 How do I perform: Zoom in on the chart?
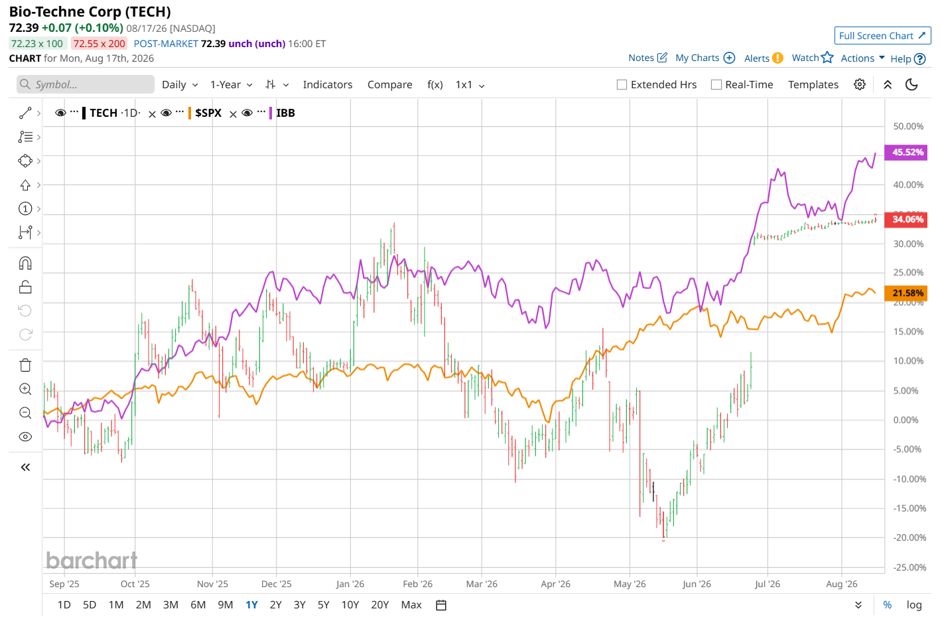point(25,389)
